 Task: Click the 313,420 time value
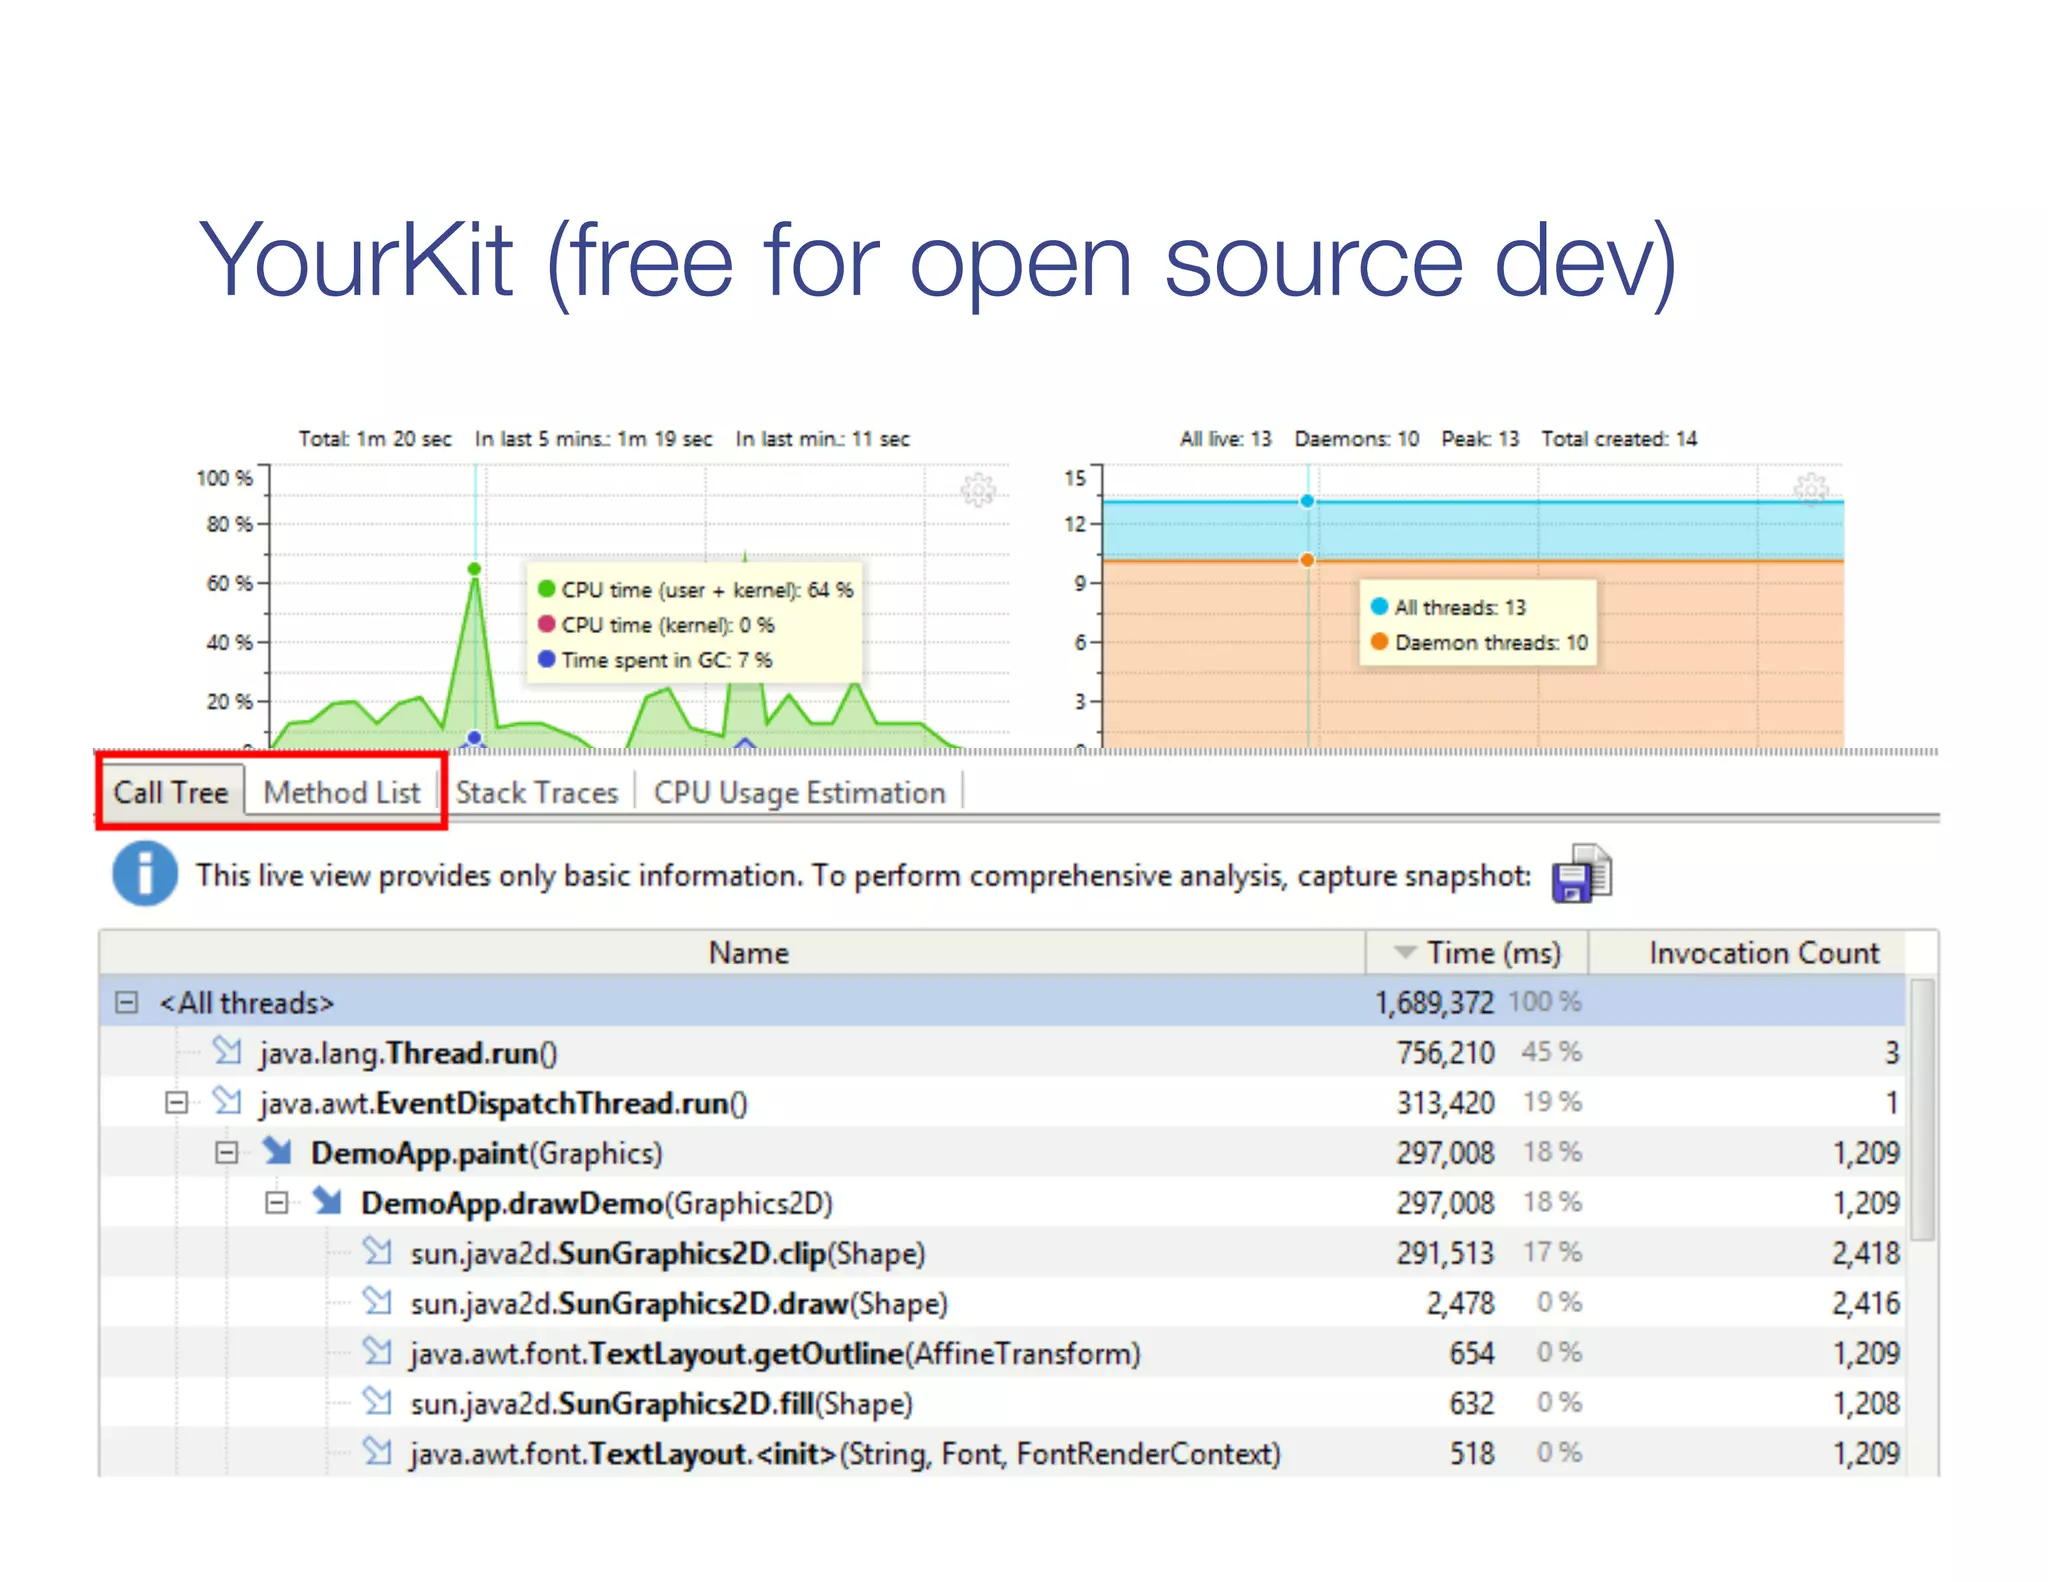pos(1445,1102)
